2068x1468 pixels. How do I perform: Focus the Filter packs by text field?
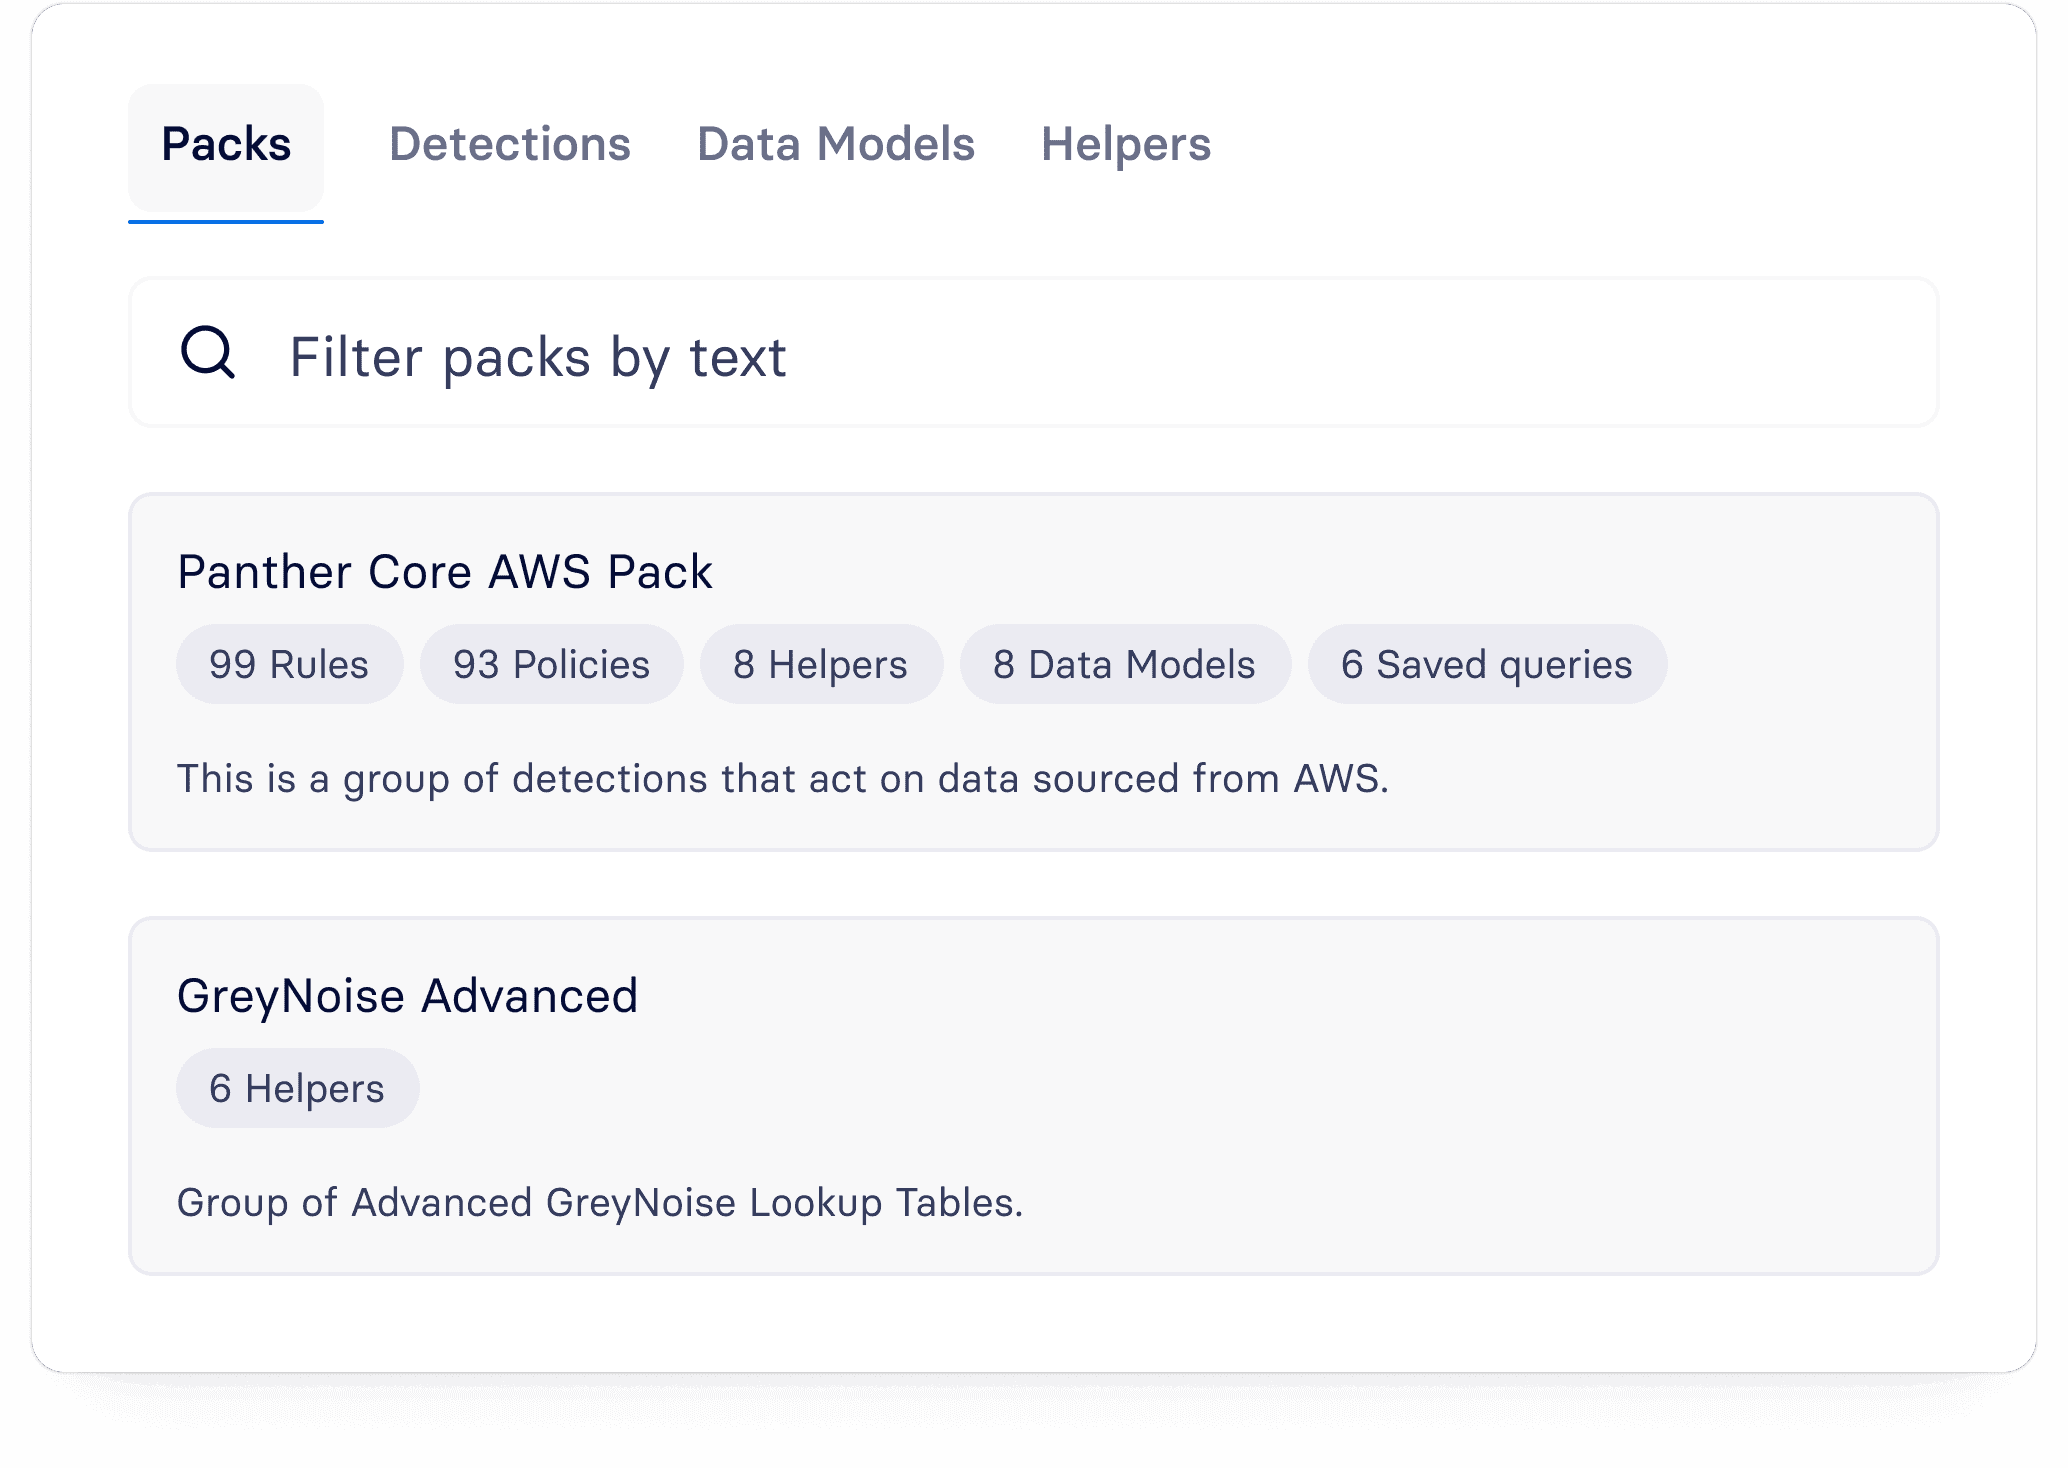(1034, 353)
